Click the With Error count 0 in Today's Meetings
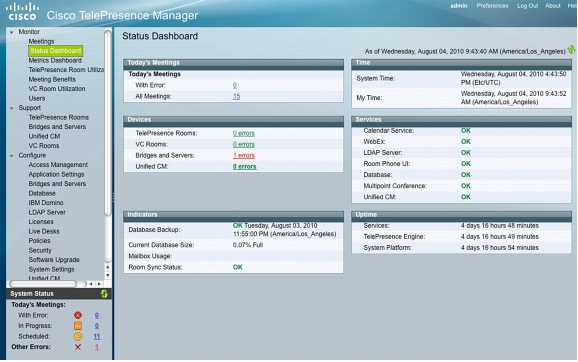This screenshot has width=578, height=362. (x=235, y=86)
